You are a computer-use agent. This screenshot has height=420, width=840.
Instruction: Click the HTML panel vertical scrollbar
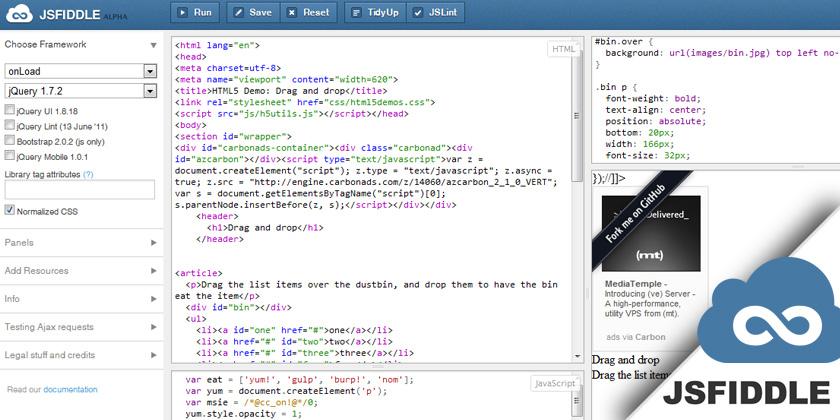point(577,115)
